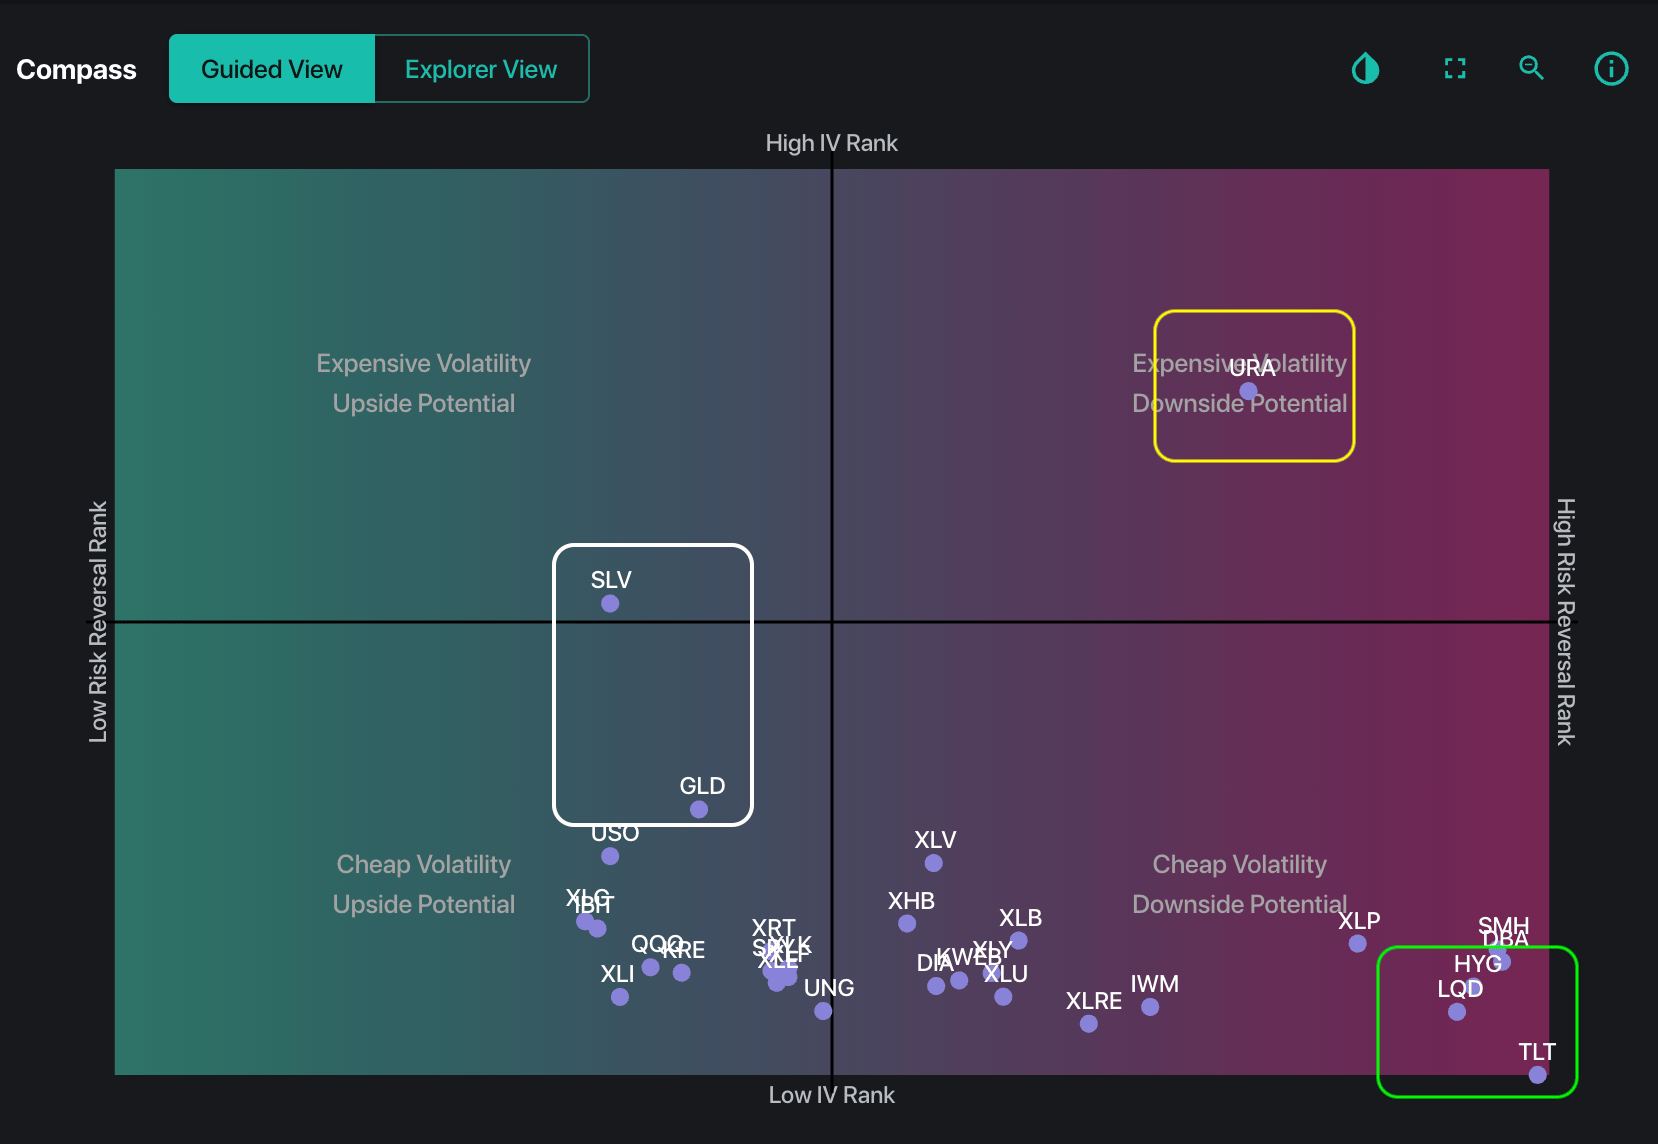Screen dimensions: 1658x1144
Task: Click the UNG data point
Action: click(823, 1011)
